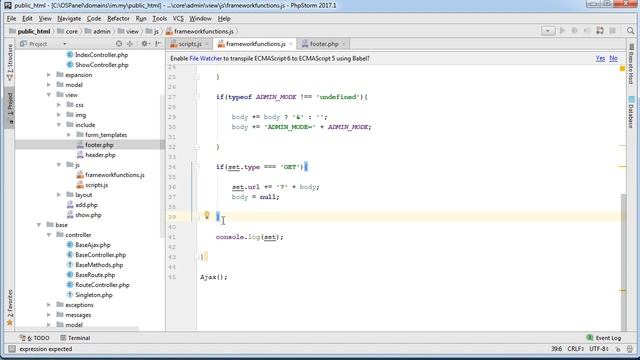Collapse the include folder
640x360 pixels.
[59, 125]
